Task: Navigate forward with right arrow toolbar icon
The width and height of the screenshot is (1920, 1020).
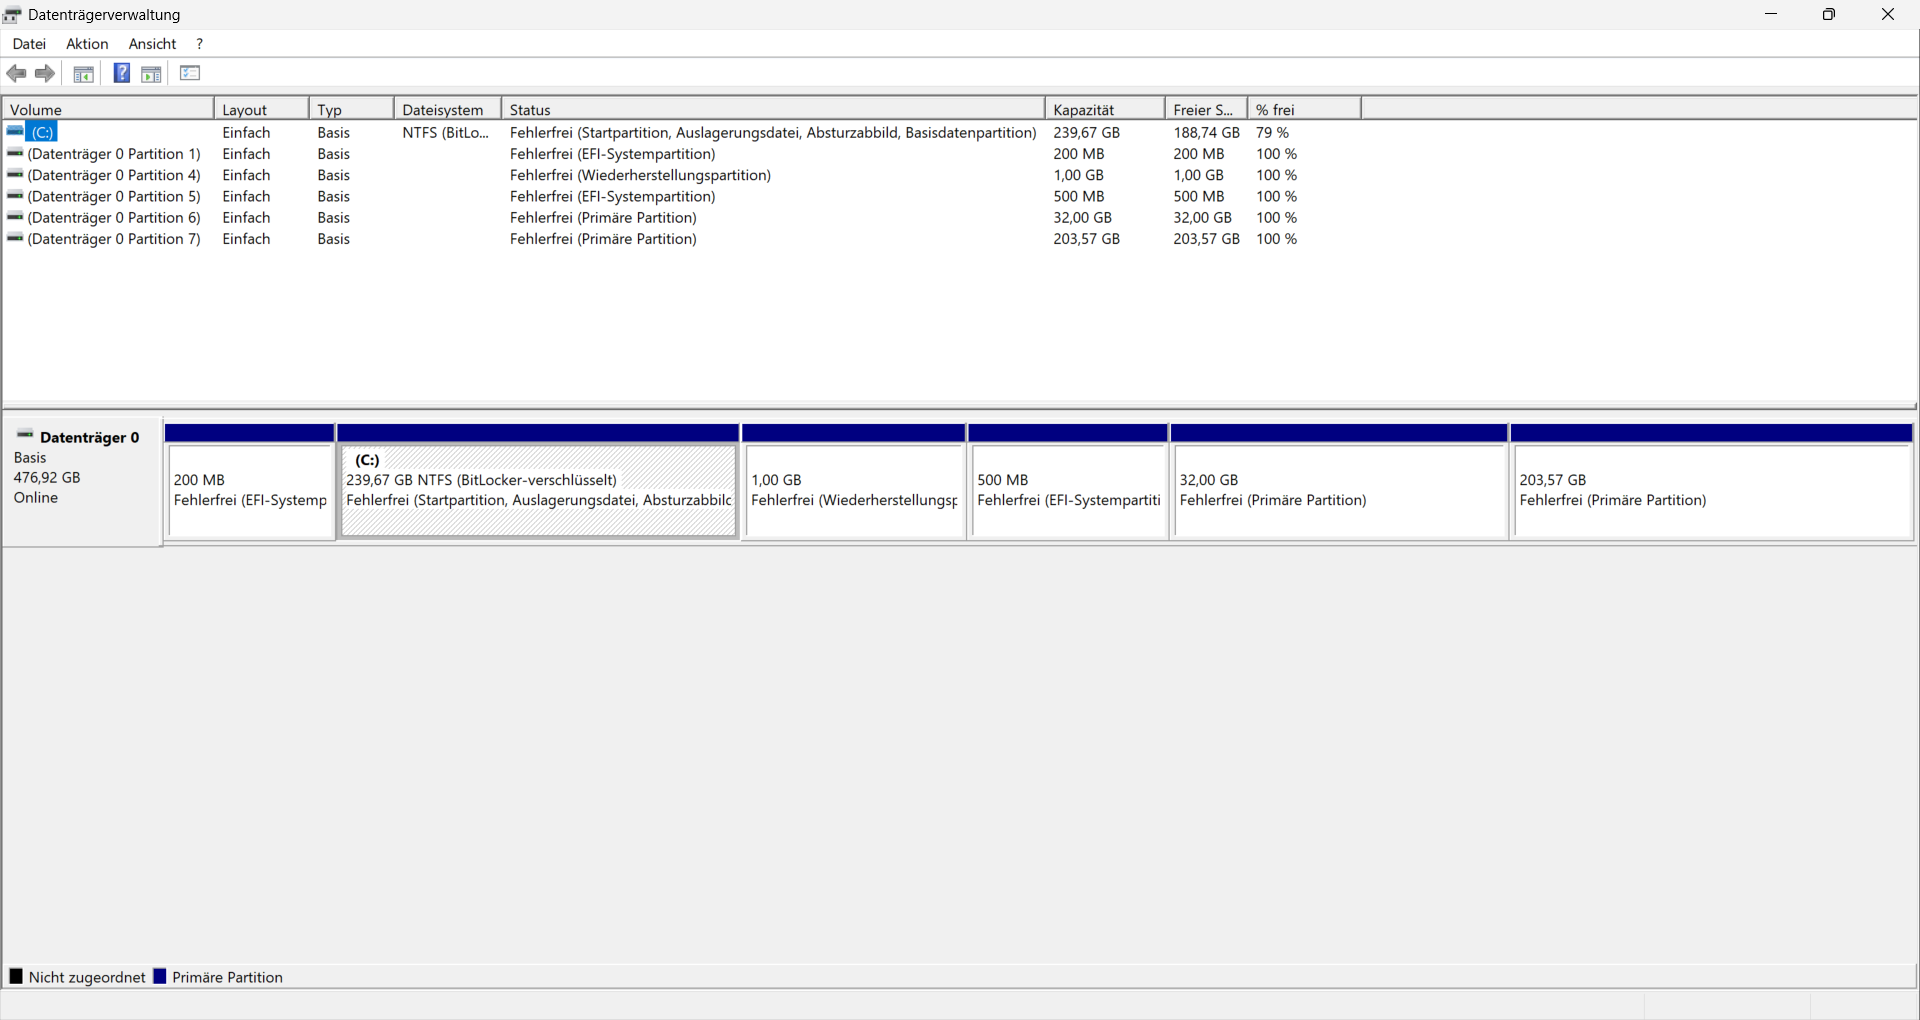Action: 45,73
